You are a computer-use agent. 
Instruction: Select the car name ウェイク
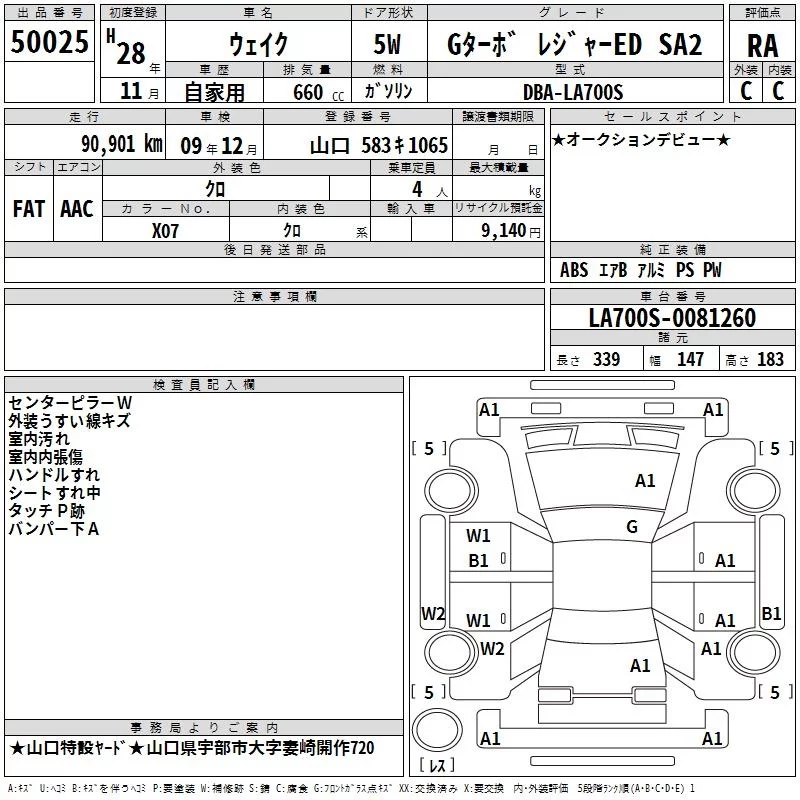258,44
